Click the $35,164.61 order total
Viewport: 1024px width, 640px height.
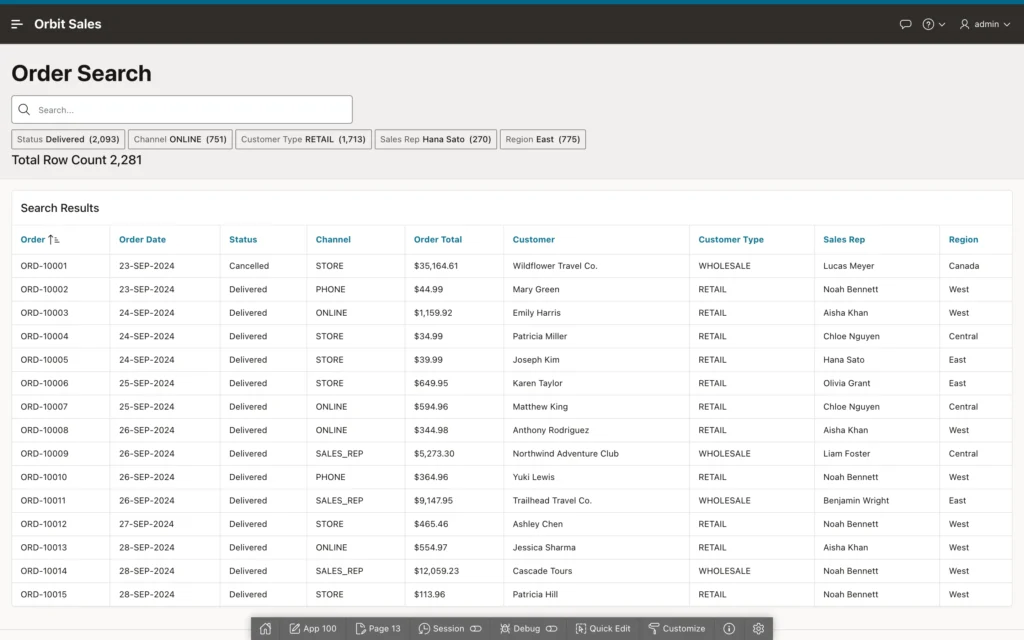(436, 266)
